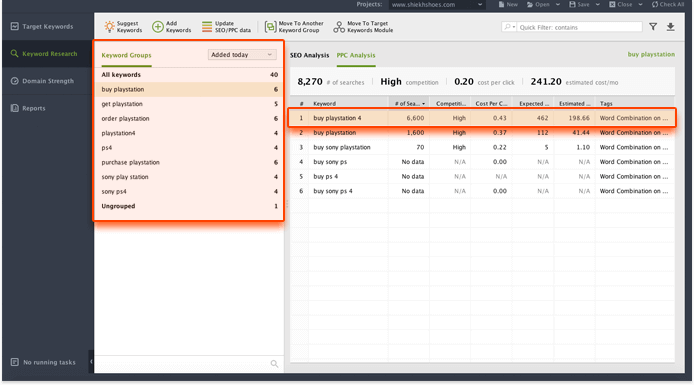Click the Check All button
The image size is (694, 385).
pos(667,4)
